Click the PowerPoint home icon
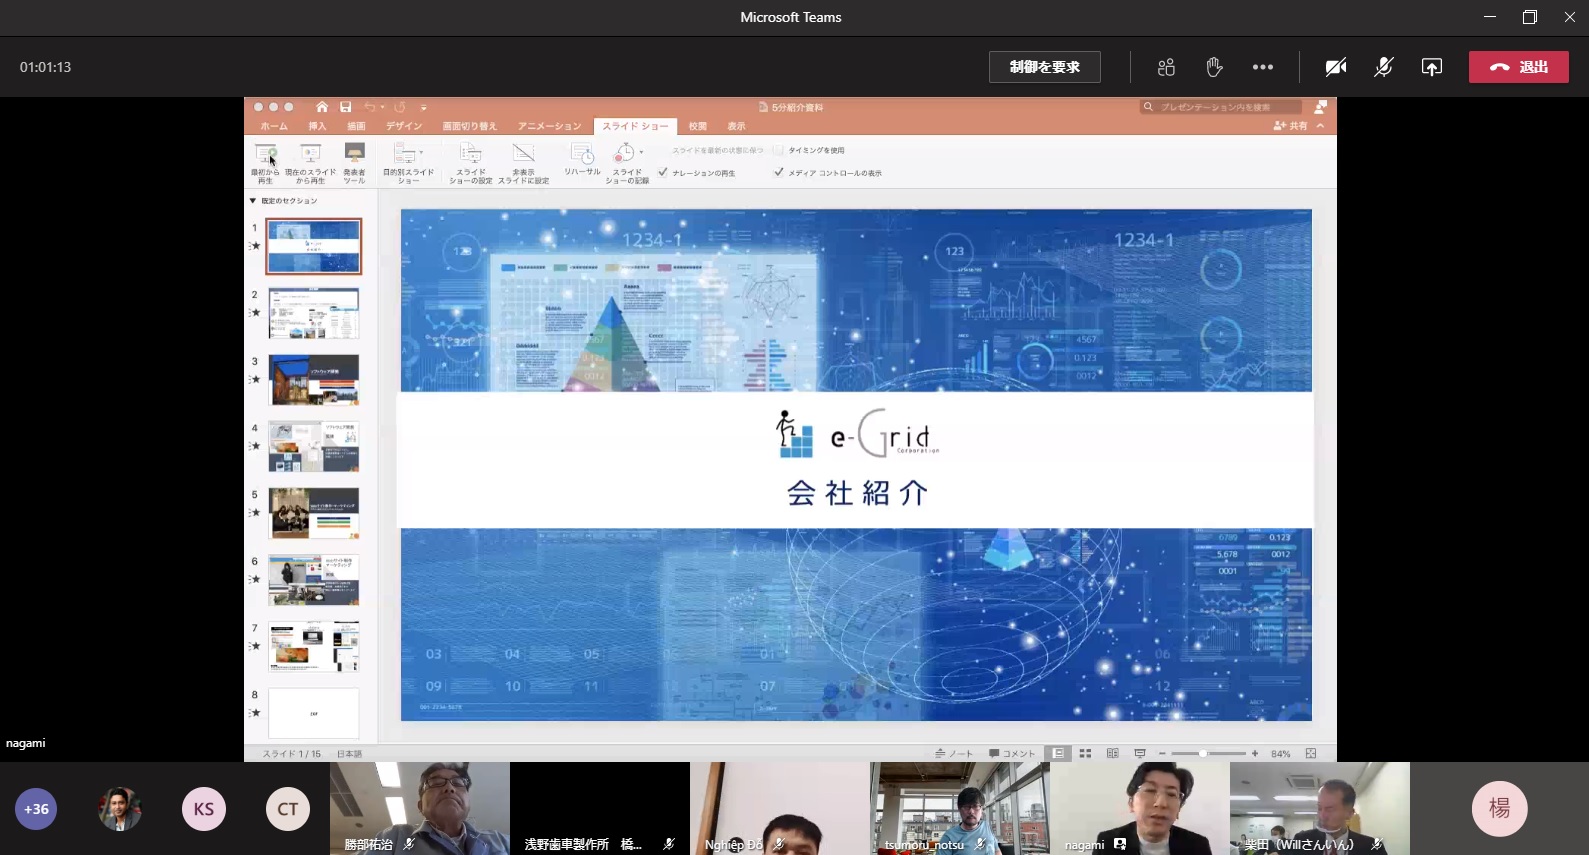The width and height of the screenshot is (1589, 855). tap(321, 107)
